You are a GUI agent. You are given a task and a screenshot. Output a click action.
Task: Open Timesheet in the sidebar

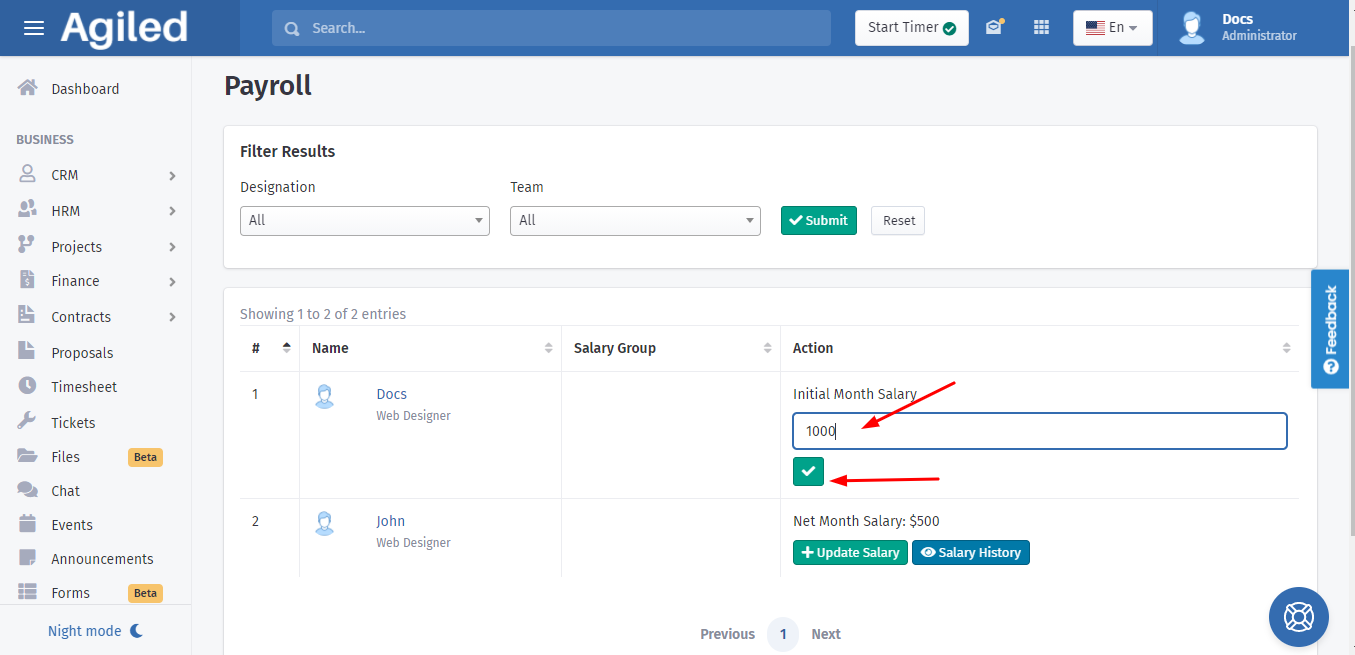pyautogui.click(x=84, y=387)
